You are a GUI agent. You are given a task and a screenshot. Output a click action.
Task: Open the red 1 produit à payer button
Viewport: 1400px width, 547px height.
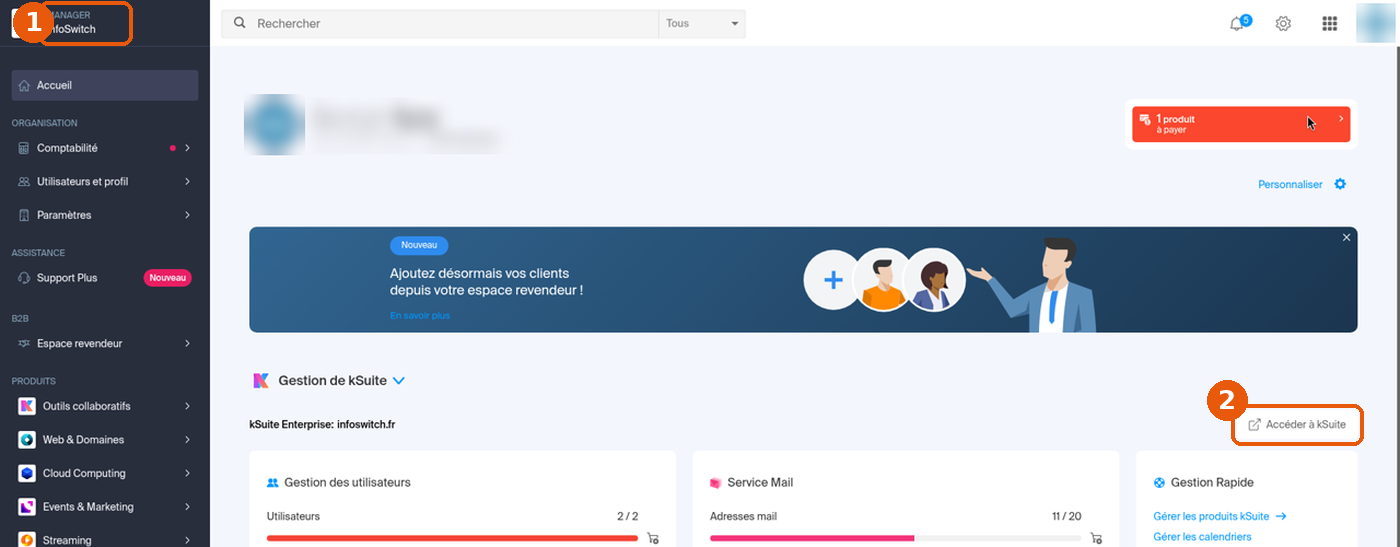1241,124
